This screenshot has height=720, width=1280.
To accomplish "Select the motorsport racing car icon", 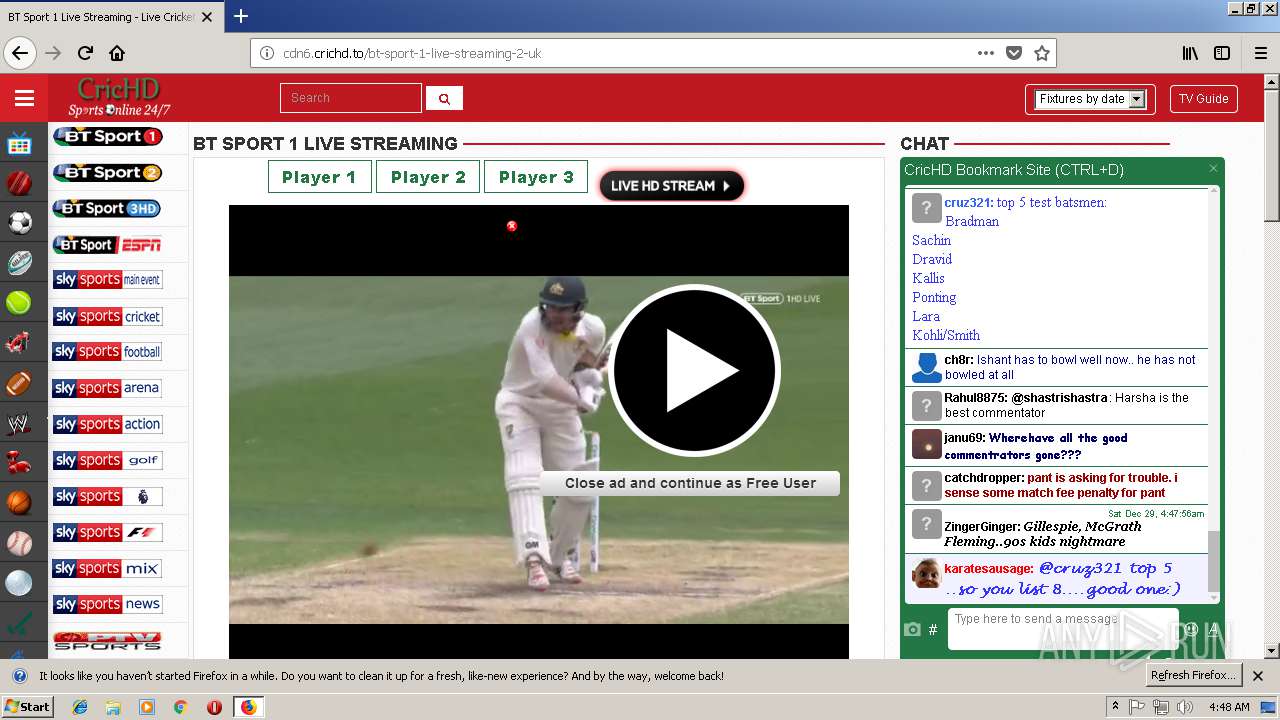I will coord(19,343).
